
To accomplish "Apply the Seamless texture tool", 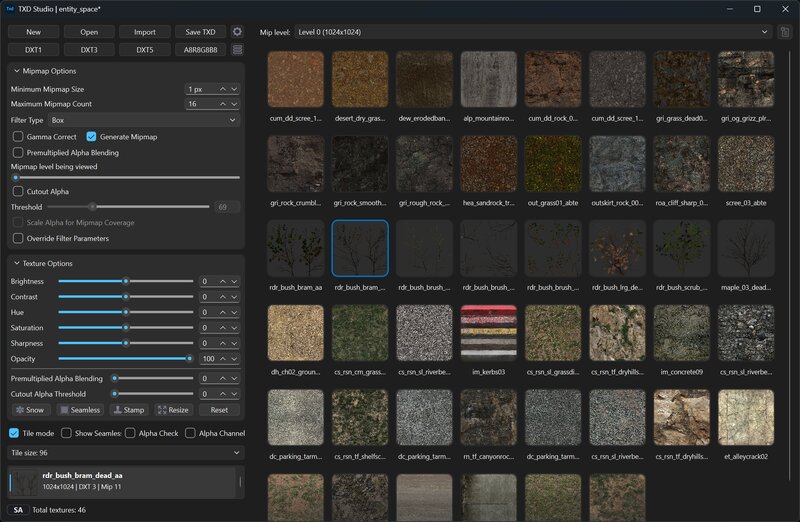I will pos(80,410).
